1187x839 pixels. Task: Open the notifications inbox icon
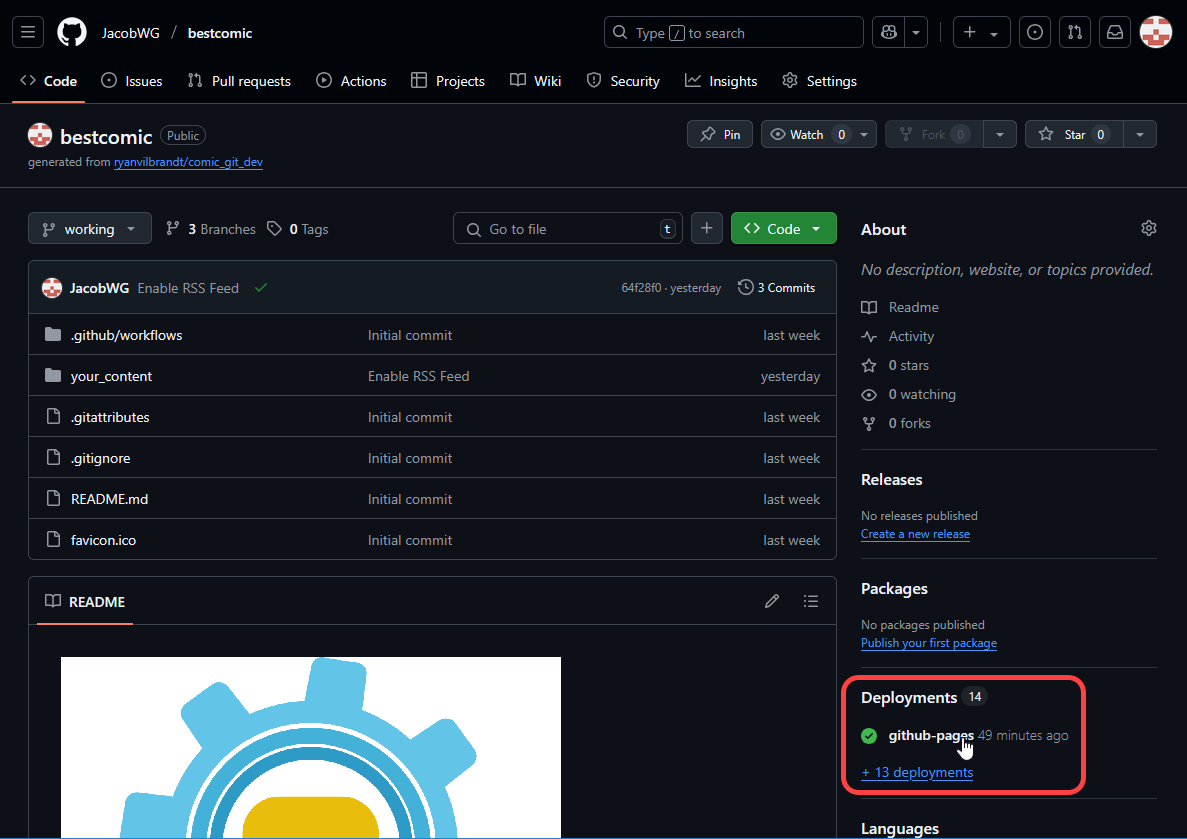click(1114, 33)
